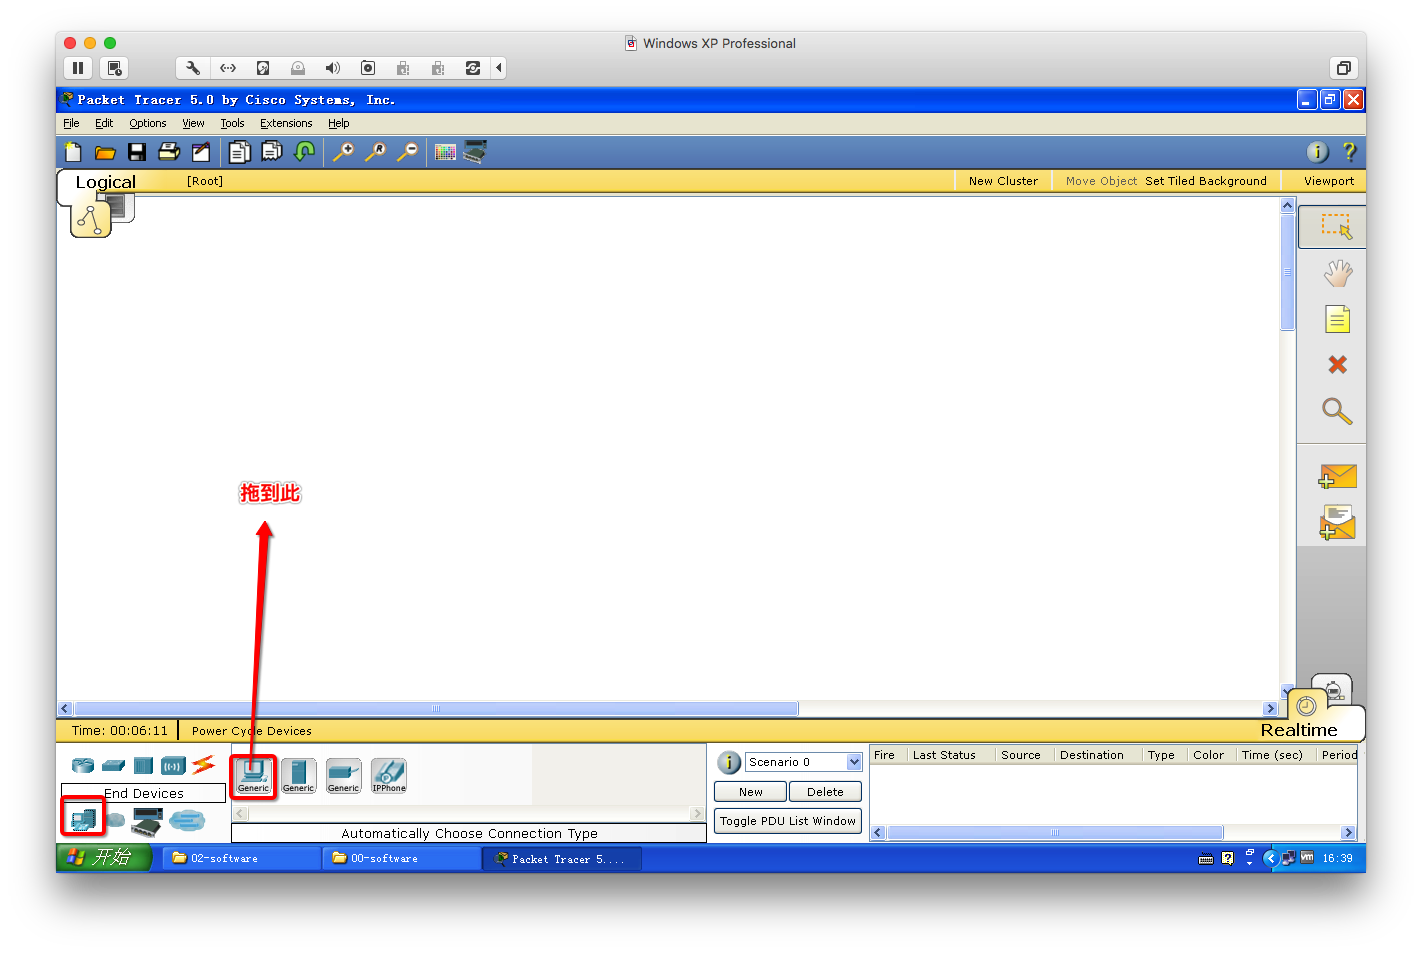This screenshot has width=1422, height=953.
Task: Click the Zoom In magnifier icon
Action: coord(343,152)
